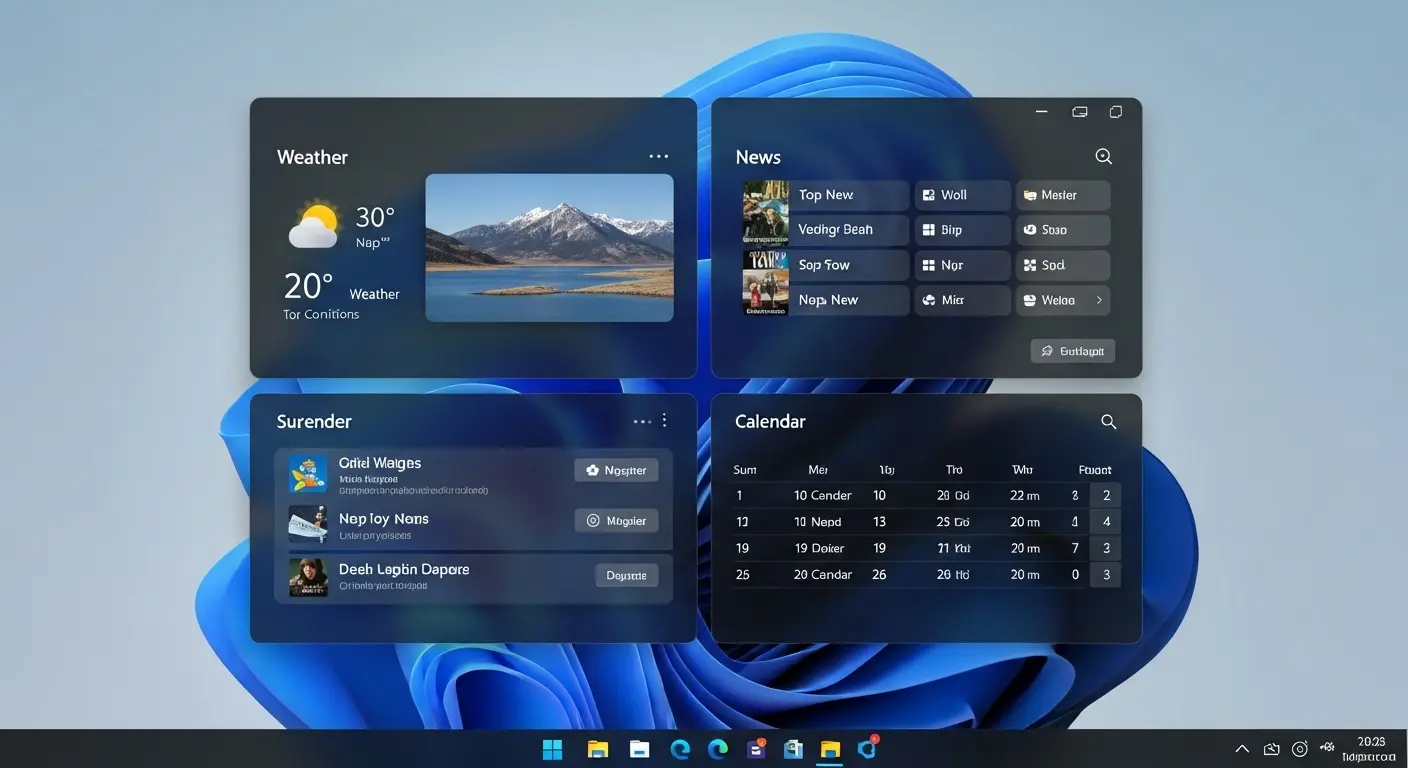The image size is (1408, 768).
Task: Select the "Nor" tile in News
Action: pyautogui.click(x=963, y=265)
